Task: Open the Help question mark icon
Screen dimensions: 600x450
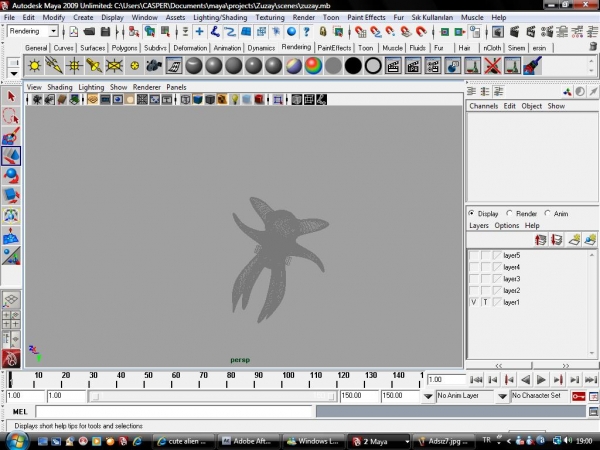Action: (x=307, y=31)
